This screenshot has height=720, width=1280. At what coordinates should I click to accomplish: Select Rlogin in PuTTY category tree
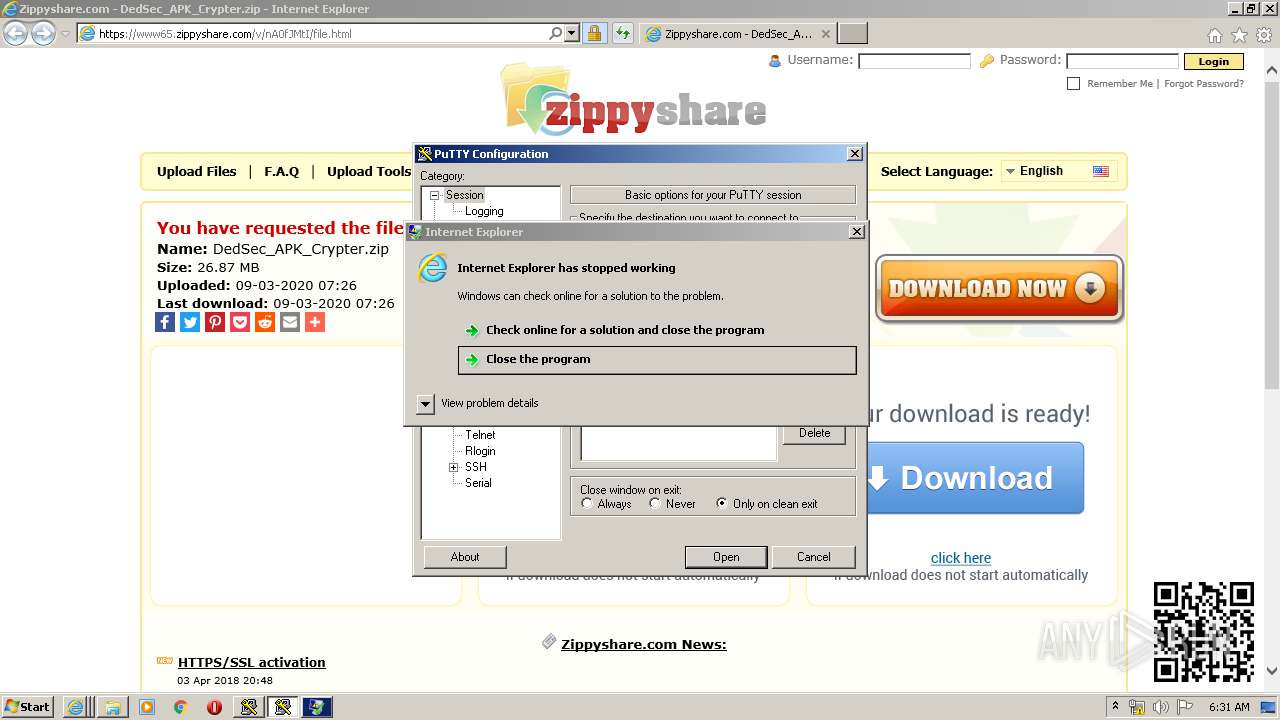point(480,451)
